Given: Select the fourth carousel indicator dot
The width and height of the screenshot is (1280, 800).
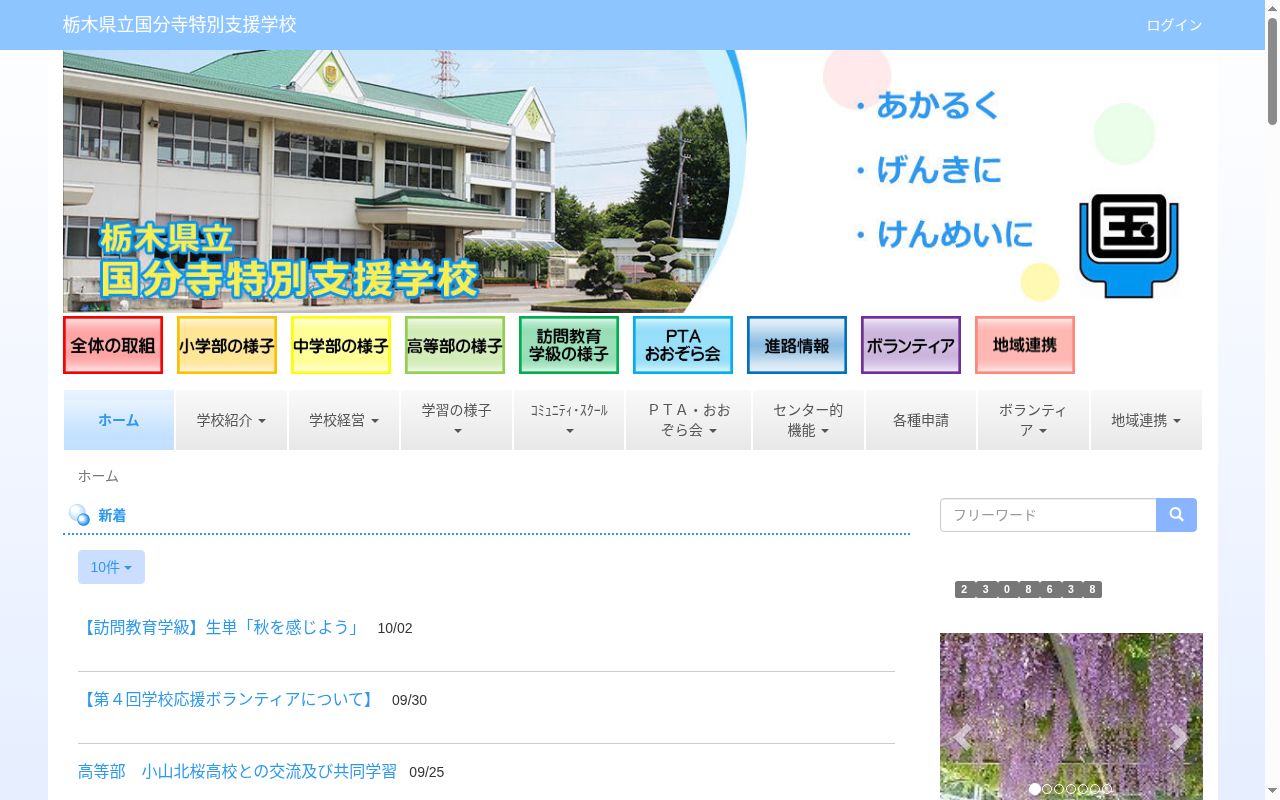Looking at the screenshot, I should pos(1071,789).
